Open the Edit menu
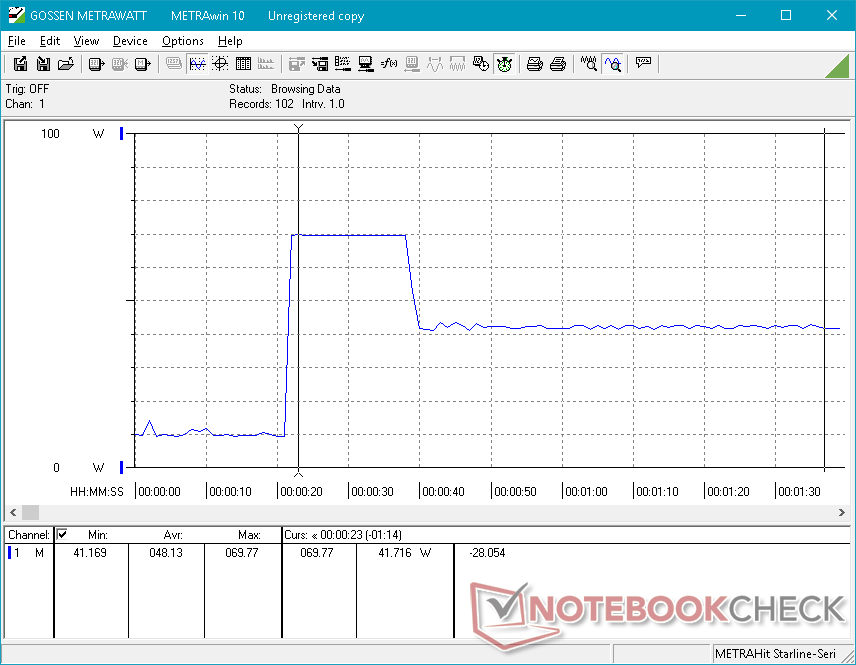Screen dimensions: 856x665 point(50,41)
